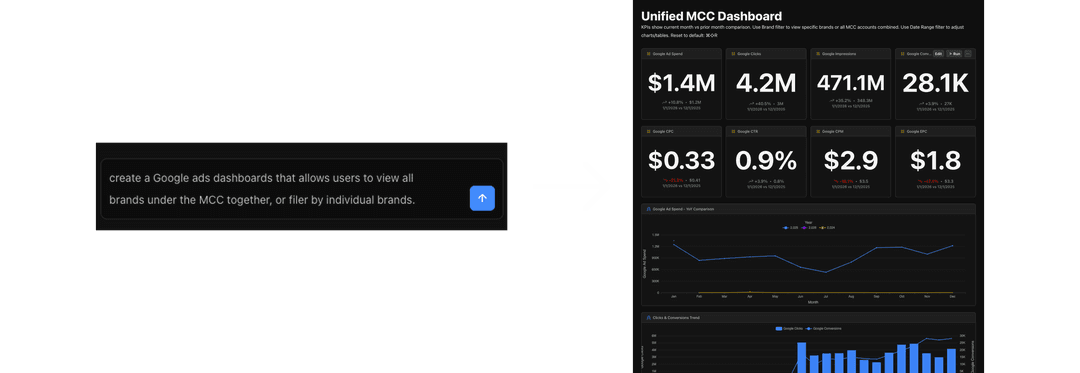
Task: Click the $1.4M Ad Spend value
Action: [681, 83]
